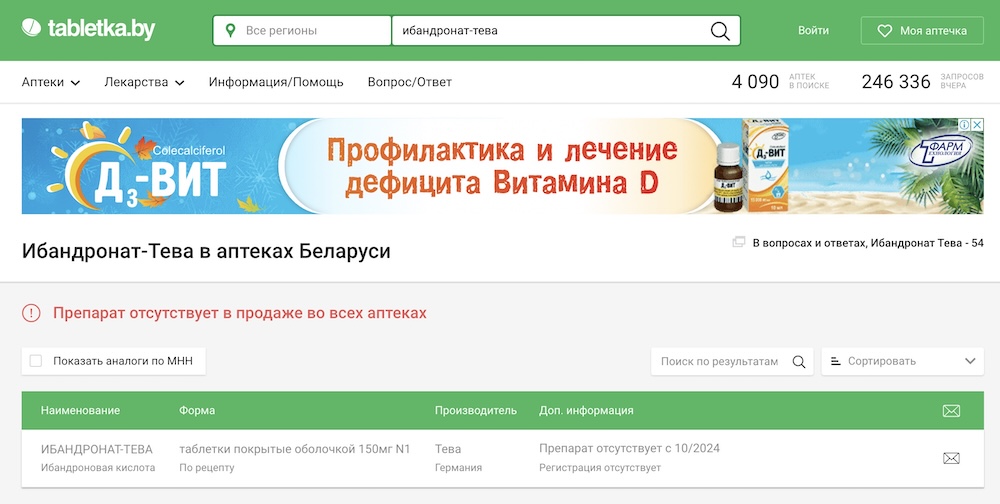Image resolution: width=1000 pixels, height=504 pixels.
Task: Go to the Вопрос/Ответ section
Action: 409,82
